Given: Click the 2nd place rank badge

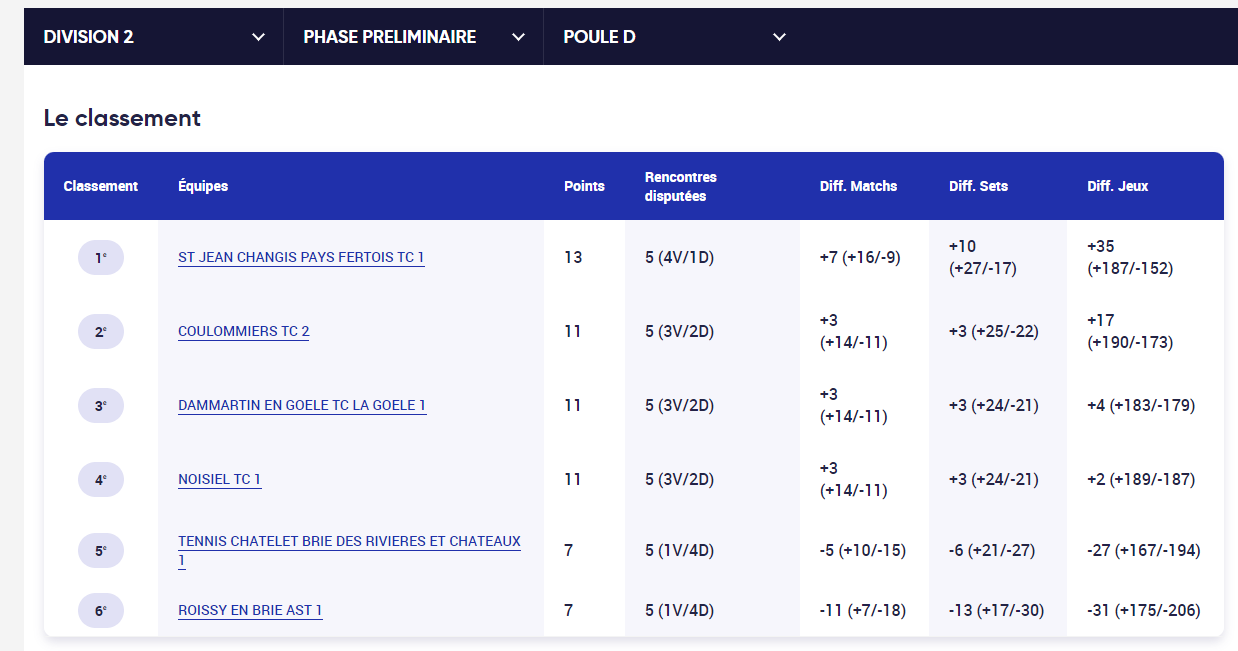Looking at the screenshot, I should 101,332.
